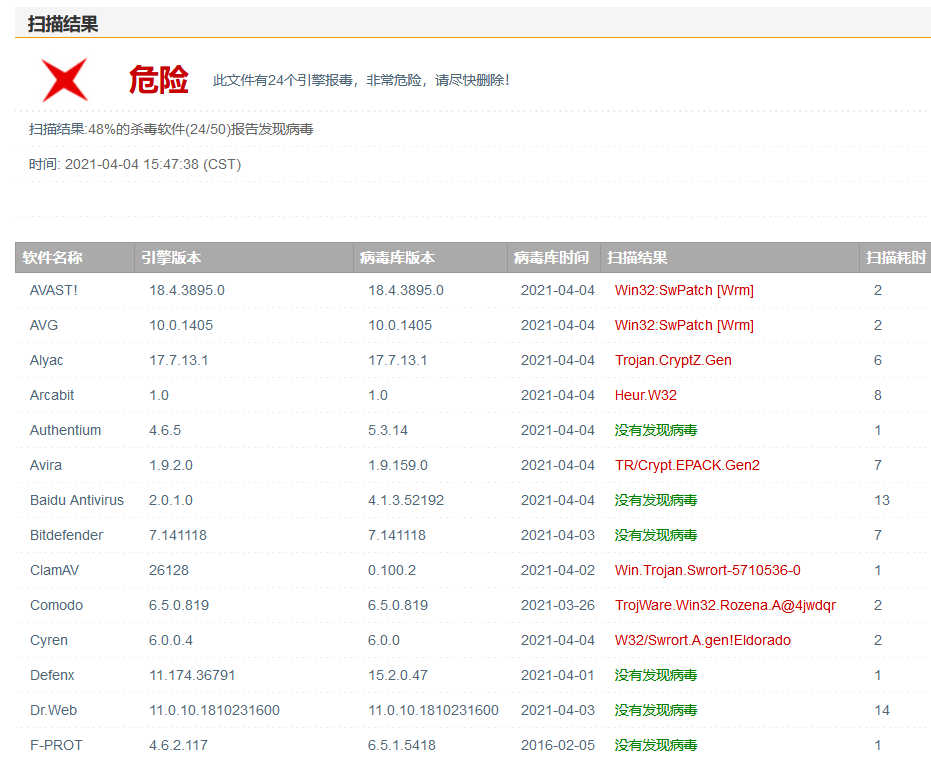931x758 pixels.
Task: Click AVG result Win32:SwPatch [Wrm]
Action: point(684,325)
